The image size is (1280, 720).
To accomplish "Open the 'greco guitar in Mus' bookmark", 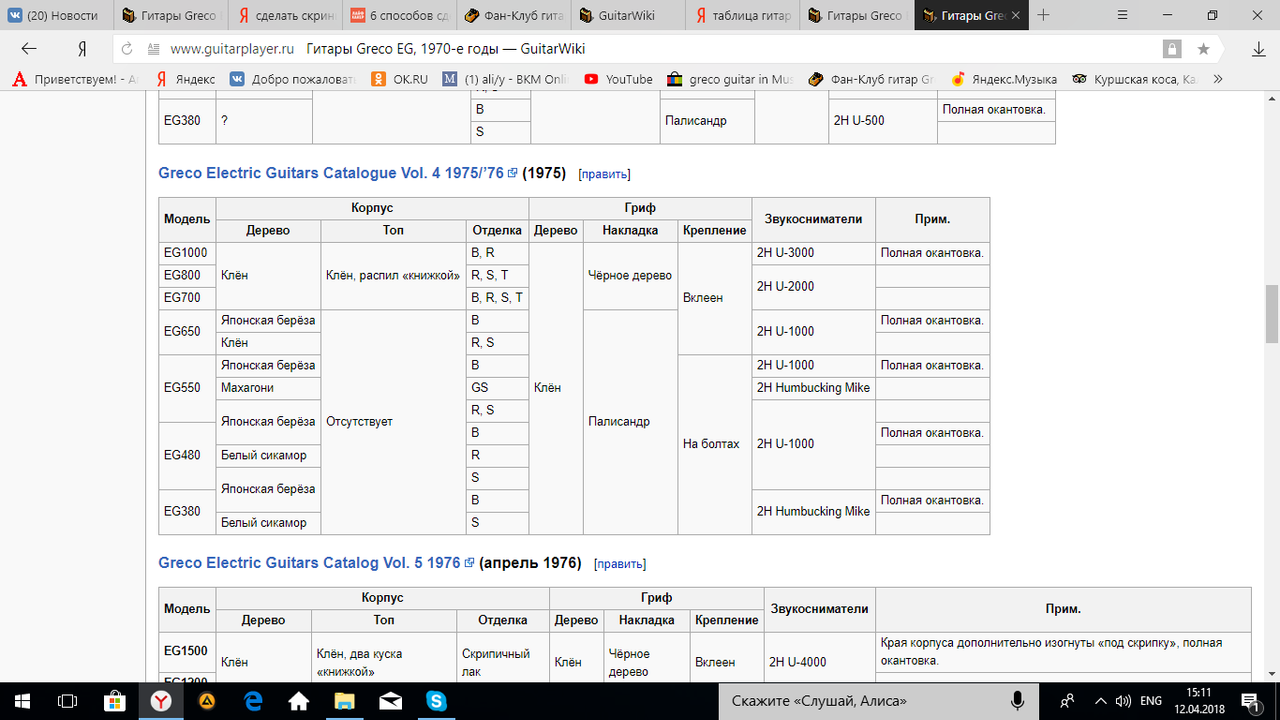I will click(x=731, y=79).
